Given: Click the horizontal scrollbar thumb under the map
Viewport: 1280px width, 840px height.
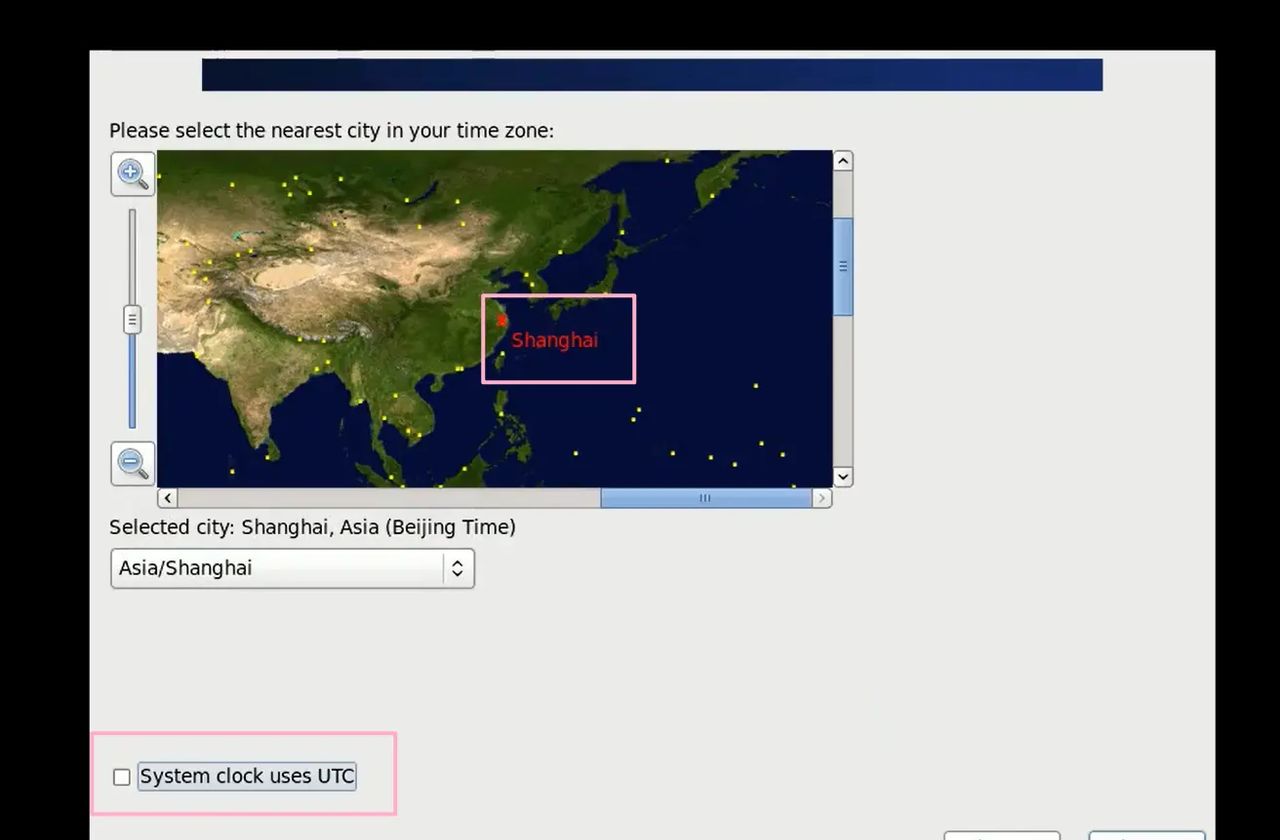Looking at the screenshot, I should [x=706, y=498].
